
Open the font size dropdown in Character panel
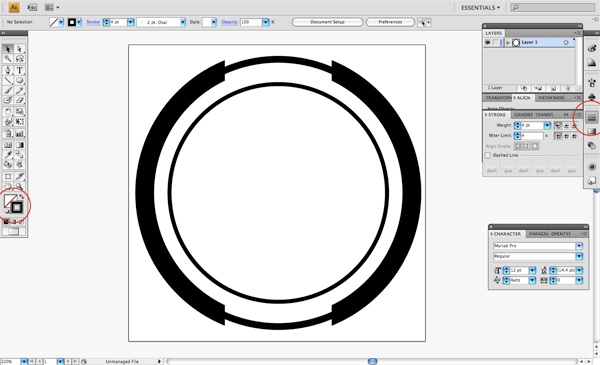tap(532, 270)
